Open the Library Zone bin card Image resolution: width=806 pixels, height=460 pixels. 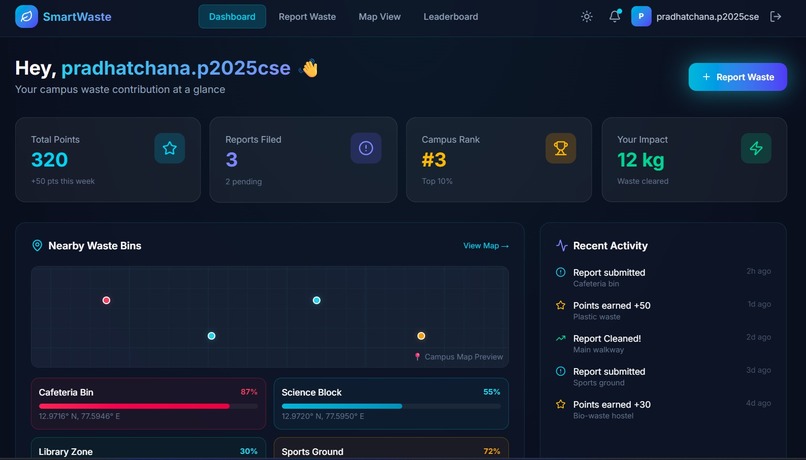tap(149, 448)
